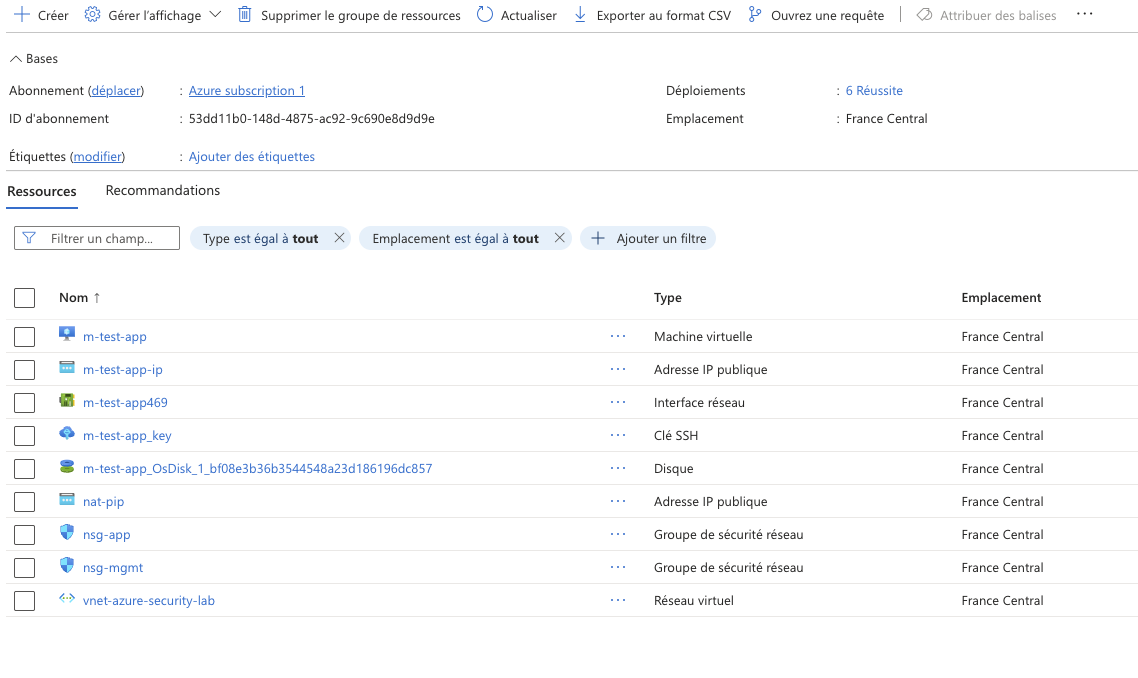
Task: Check the box for m-test-app_key
Action: point(25,436)
